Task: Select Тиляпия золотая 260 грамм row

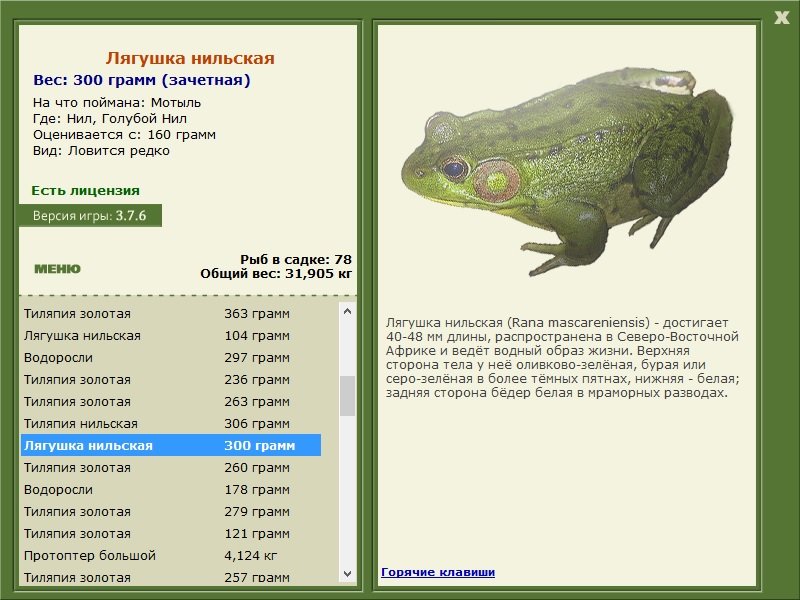Action: 170,467
